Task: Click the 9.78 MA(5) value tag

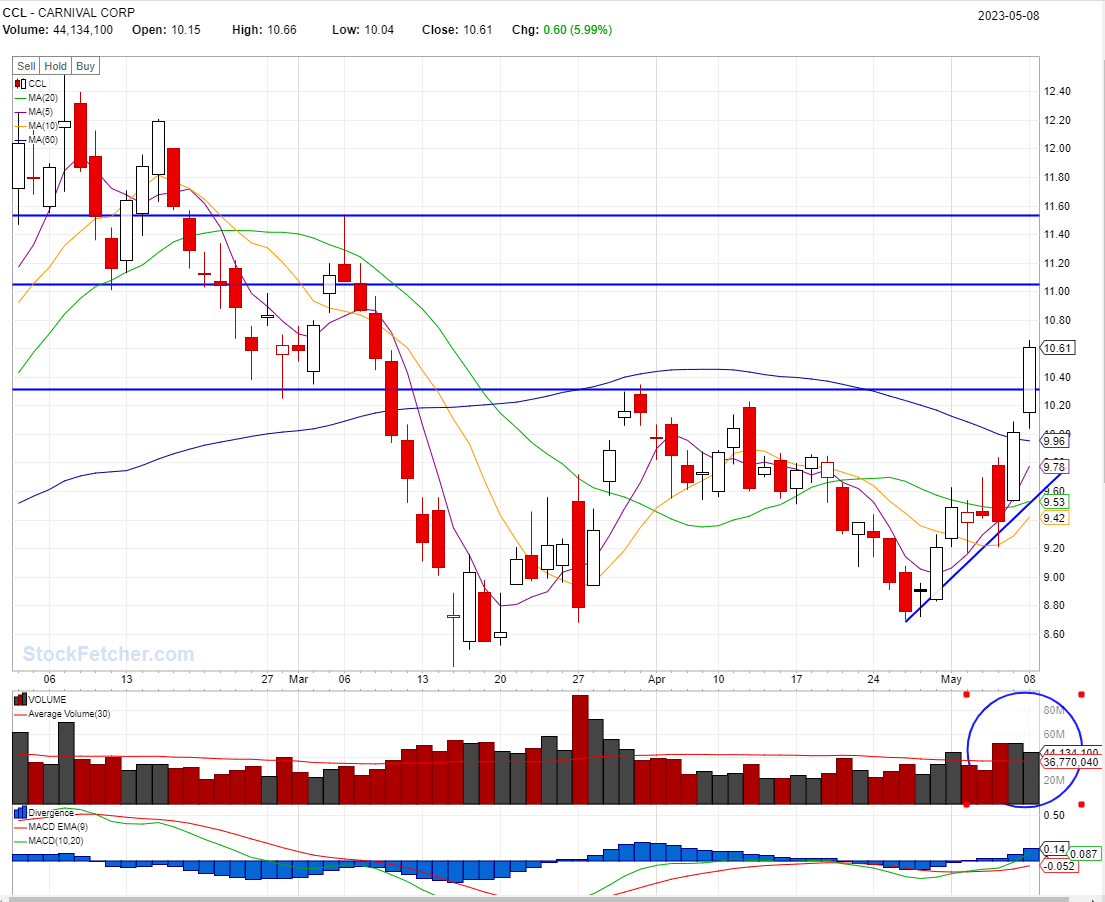Action: [x=1054, y=467]
